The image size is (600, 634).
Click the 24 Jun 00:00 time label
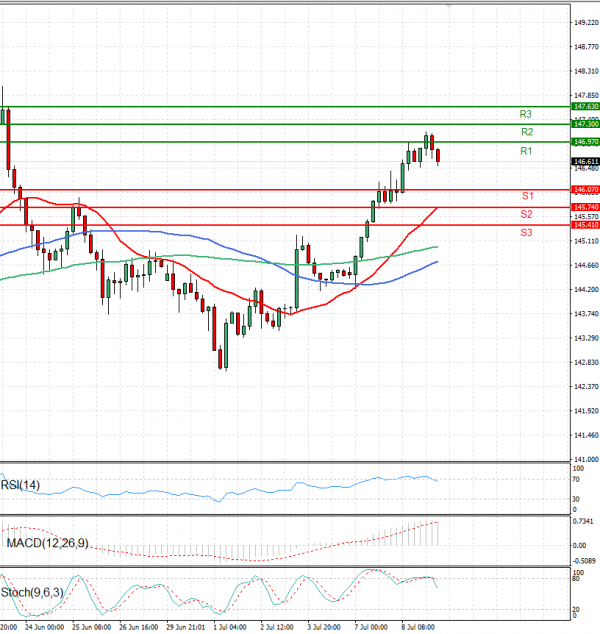pos(44,627)
